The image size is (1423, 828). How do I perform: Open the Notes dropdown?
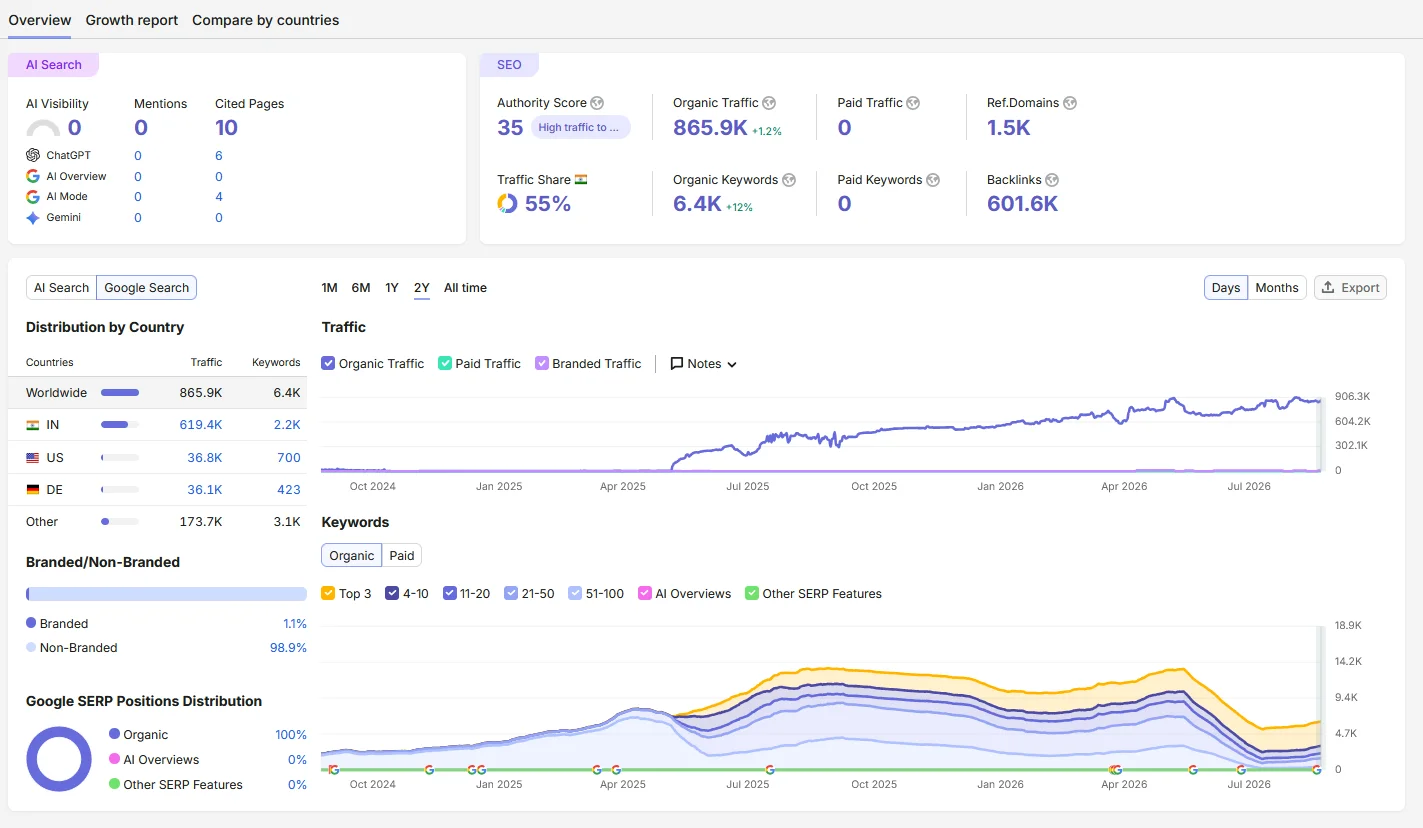tap(704, 364)
